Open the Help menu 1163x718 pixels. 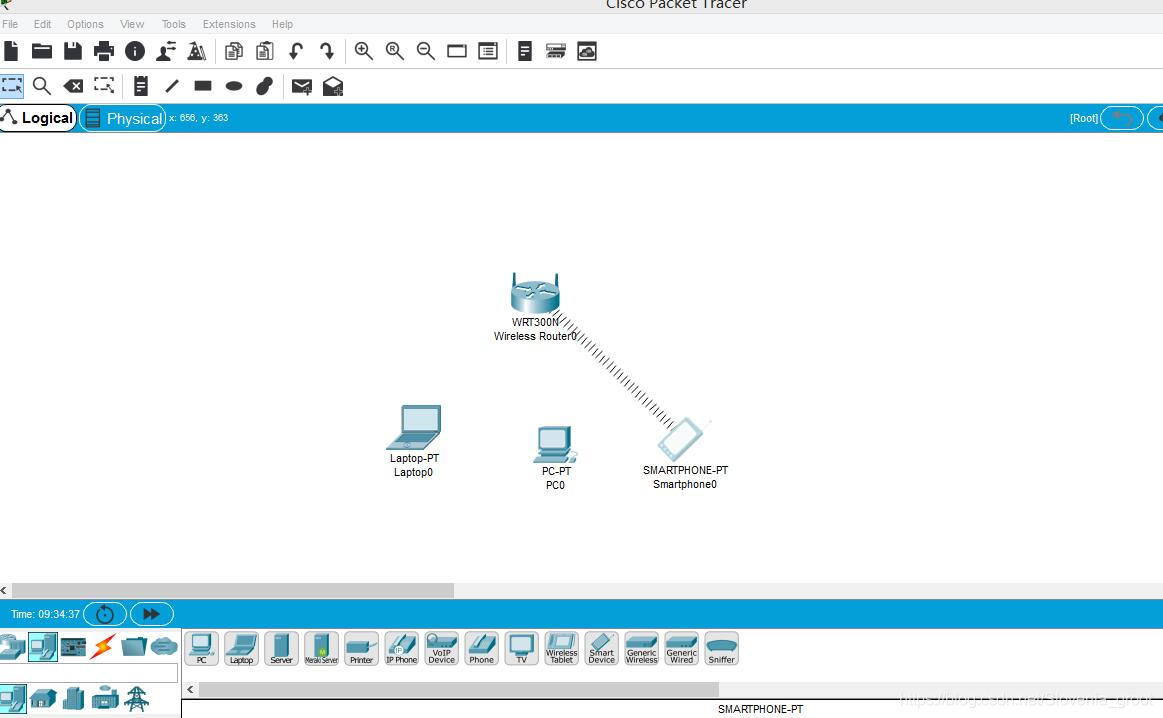pyautogui.click(x=282, y=24)
